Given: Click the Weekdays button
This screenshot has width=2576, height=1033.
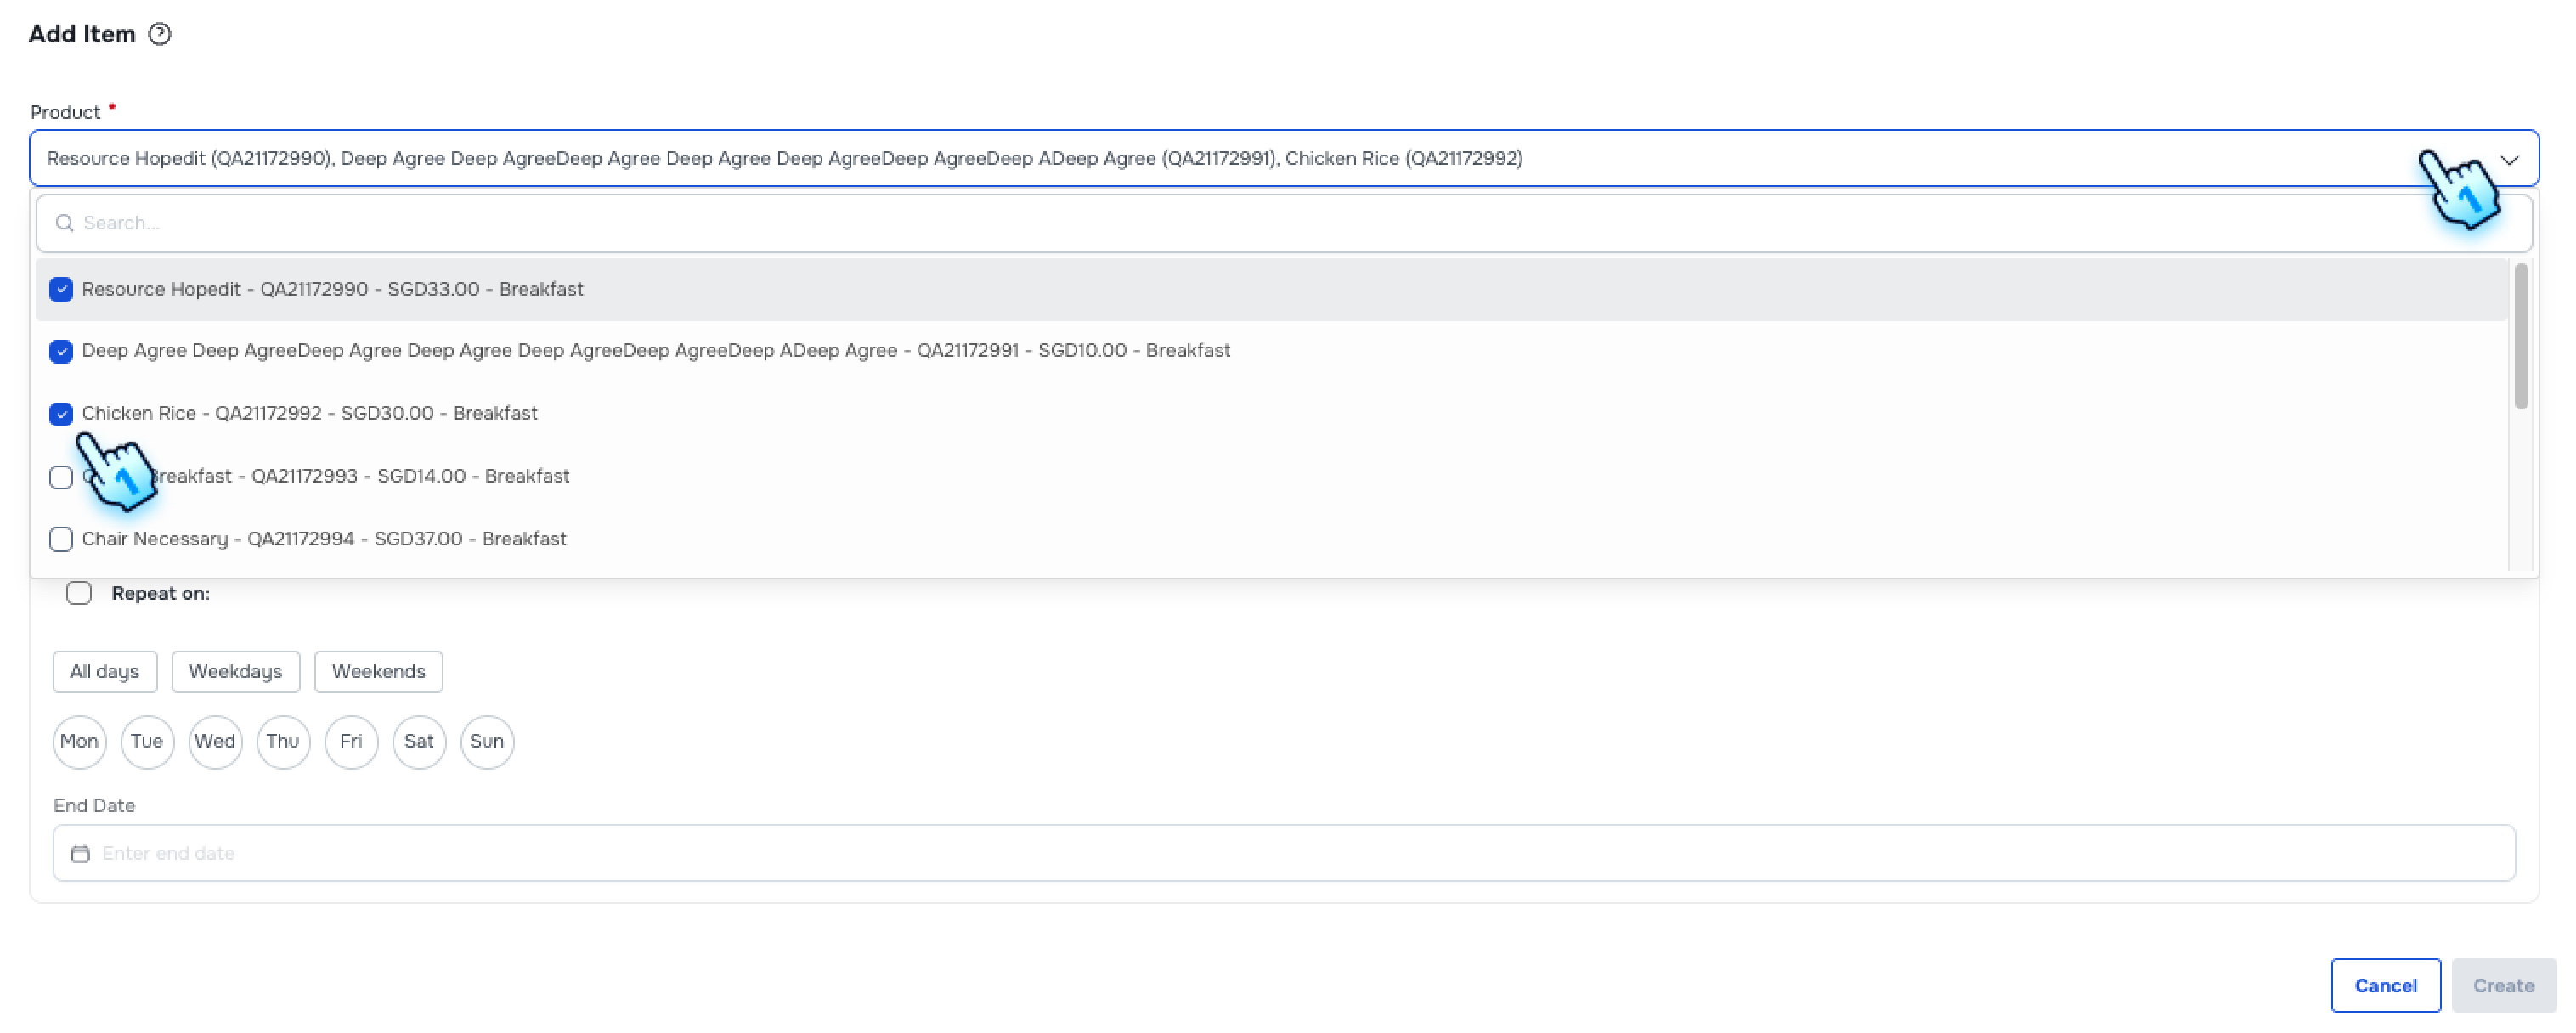Looking at the screenshot, I should pyautogui.click(x=235, y=672).
